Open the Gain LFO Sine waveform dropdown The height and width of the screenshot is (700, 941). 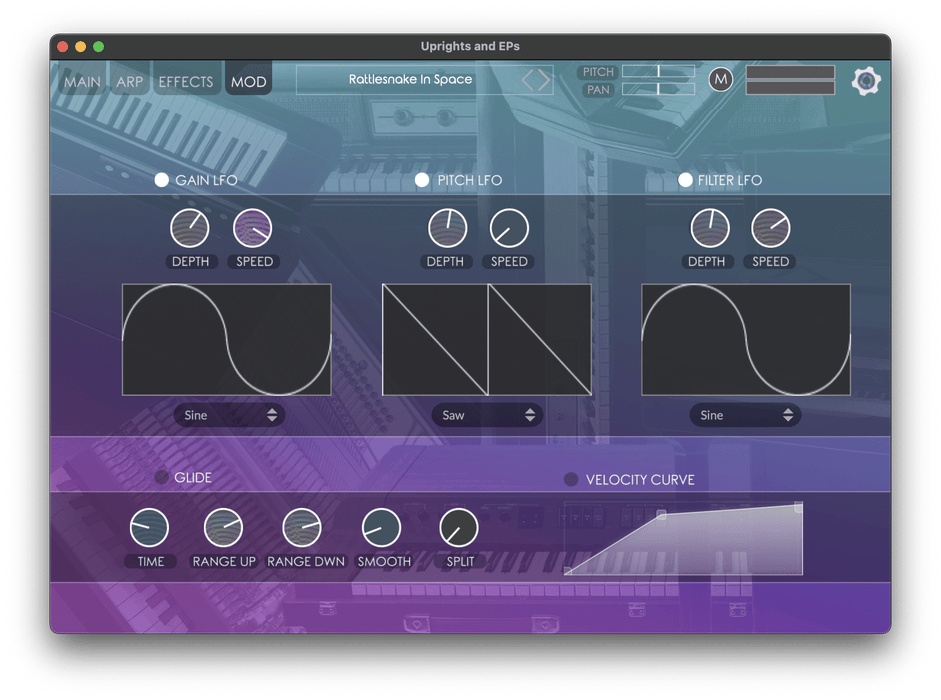pos(229,415)
